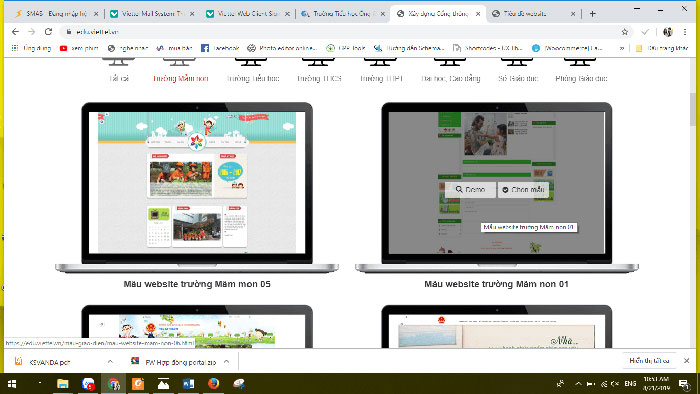Open the Ứng dụng apps bookmark
The height and width of the screenshot is (394, 700).
pyautogui.click(x=31, y=48)
